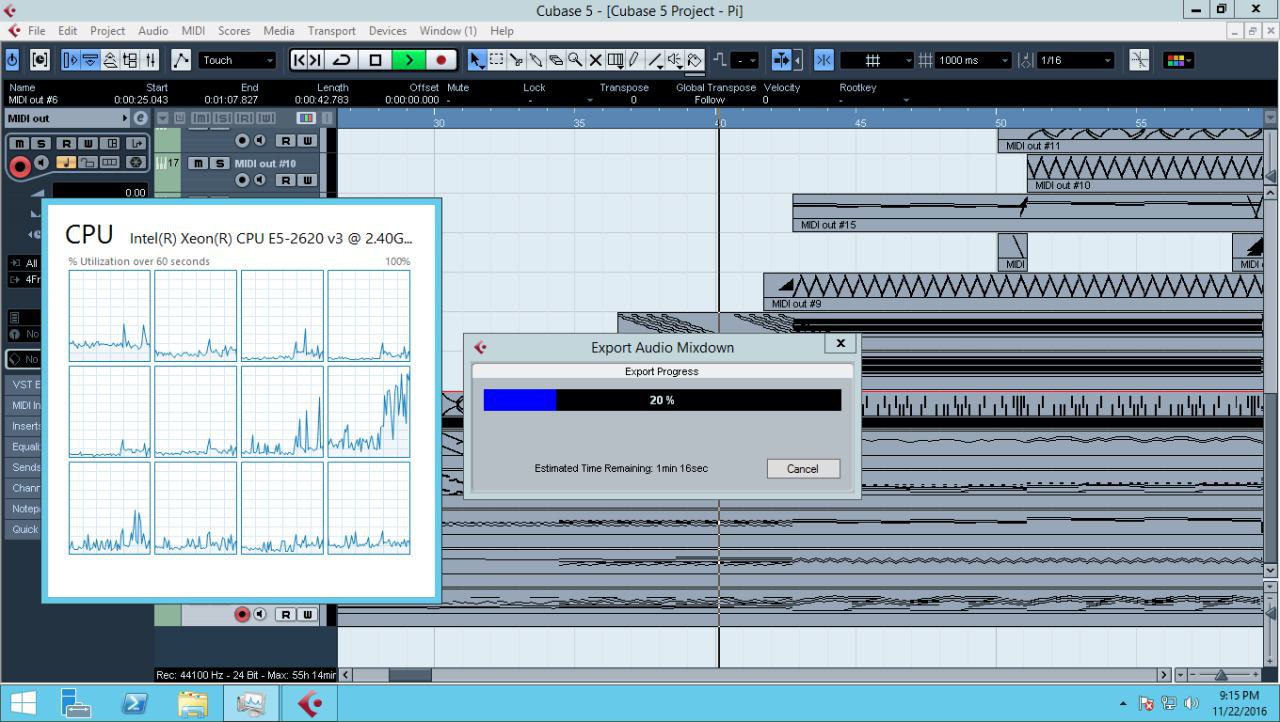1280x722 pixels.
Task: Open the 1/16 quantize dropdown
Action: [x=1075, y=60]
